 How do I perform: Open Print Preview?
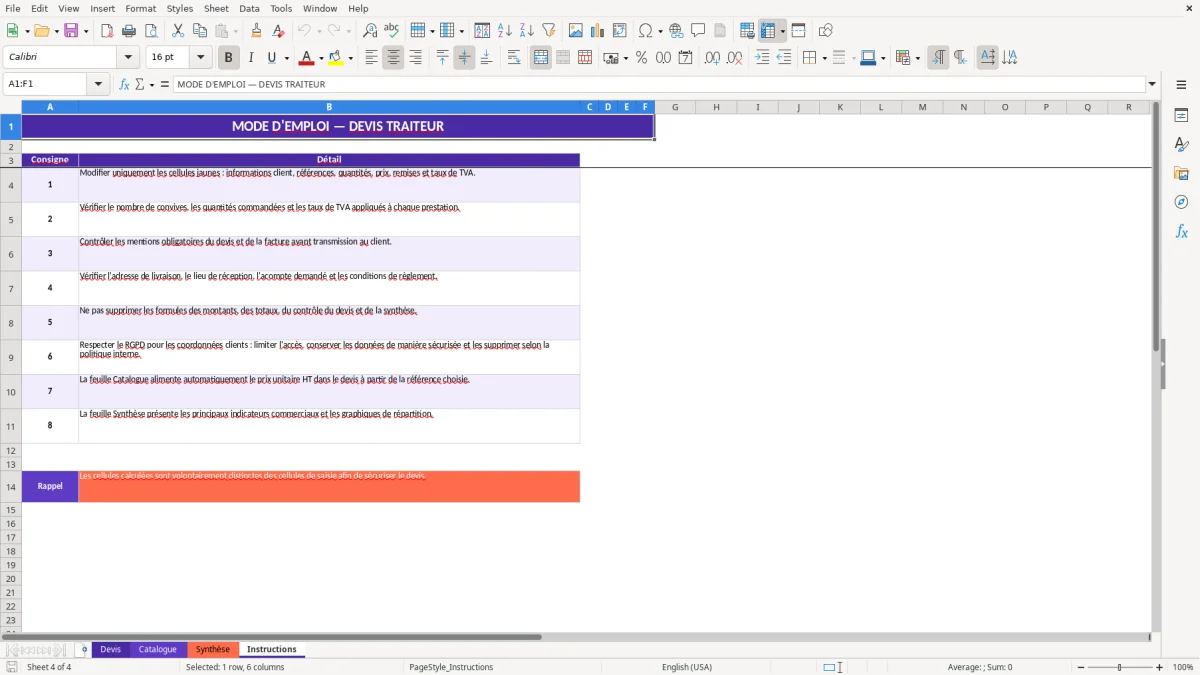[151, 31]
